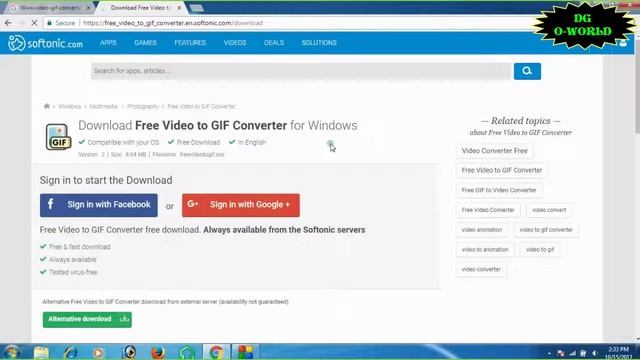The height and width of the screenshot is (360, 640).
Task: Open the GAMES menu
Action: point(145,42)
